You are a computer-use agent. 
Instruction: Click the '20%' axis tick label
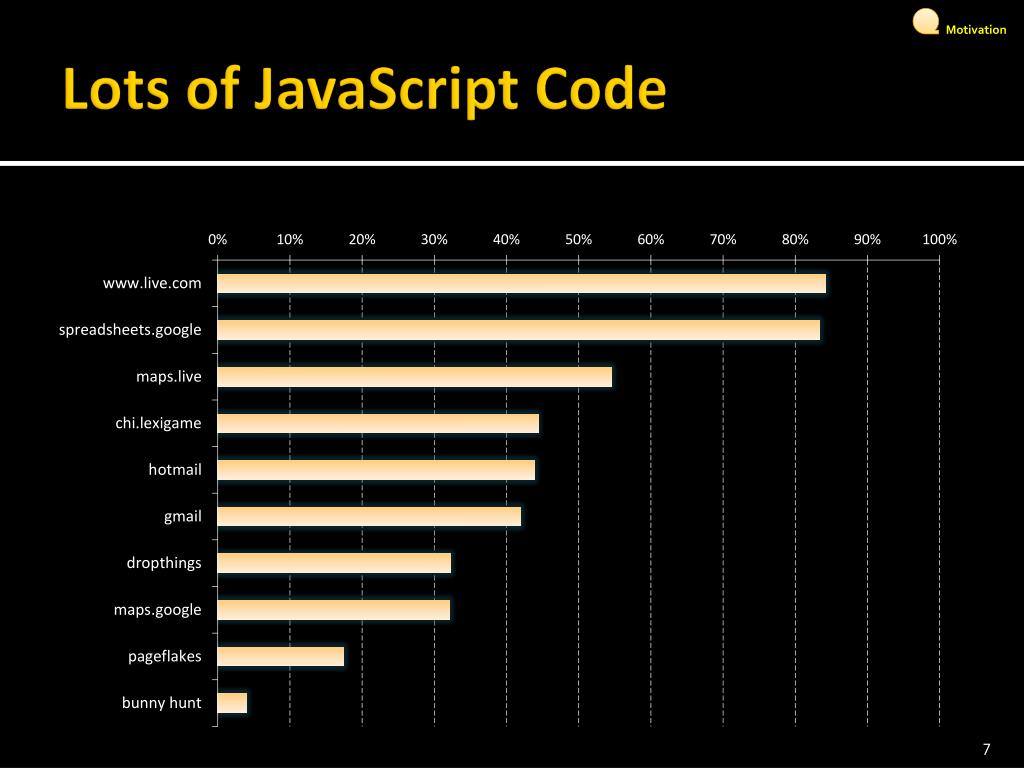click(x=362, y=240)
